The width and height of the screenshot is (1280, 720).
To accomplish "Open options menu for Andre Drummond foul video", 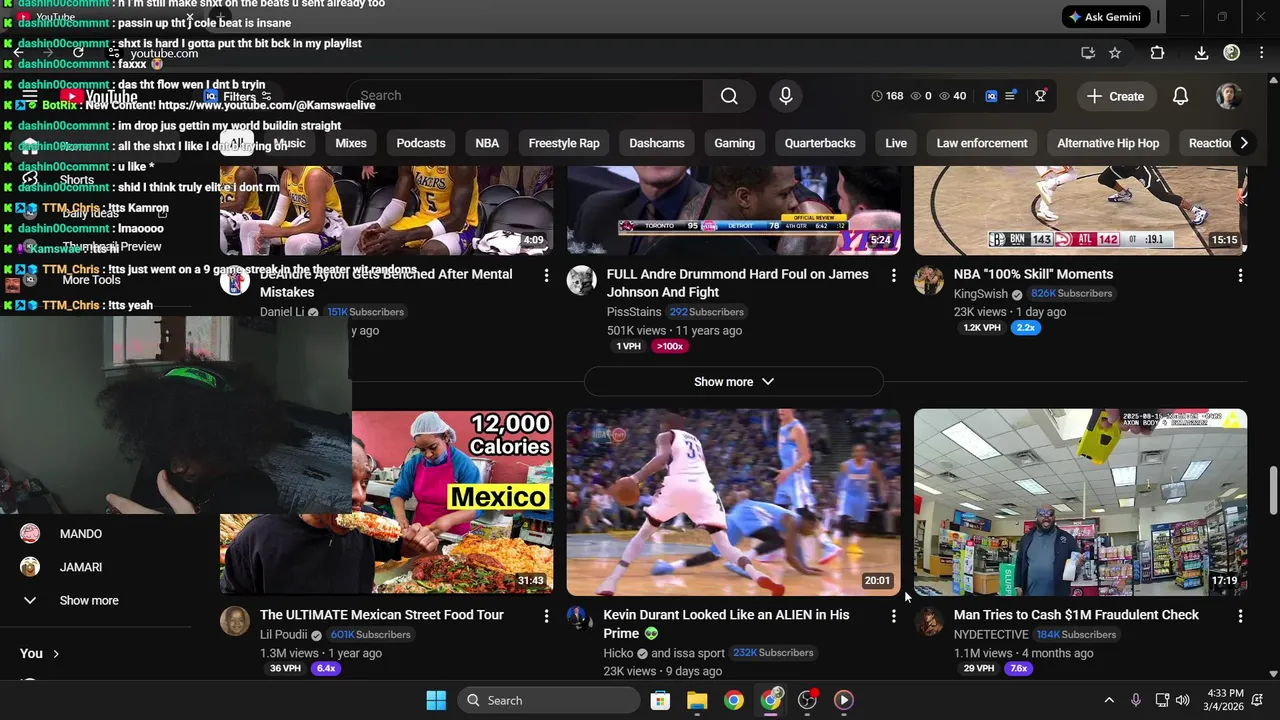I will [893, 275].
